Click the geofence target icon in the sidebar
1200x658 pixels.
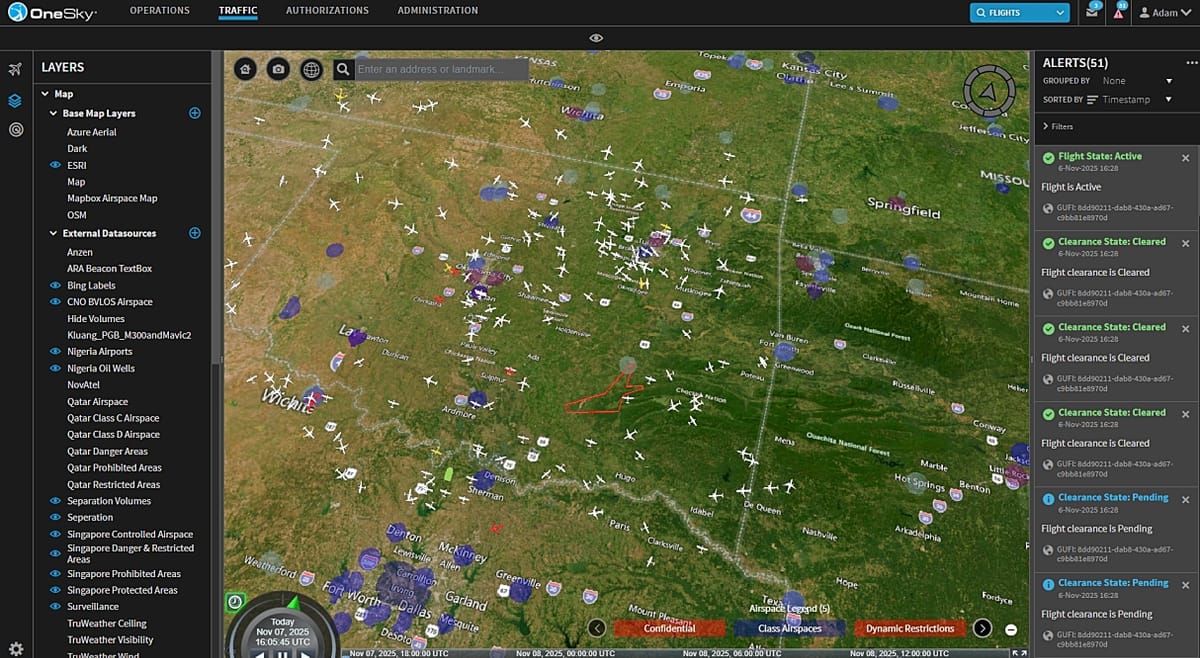coord(14,130)
